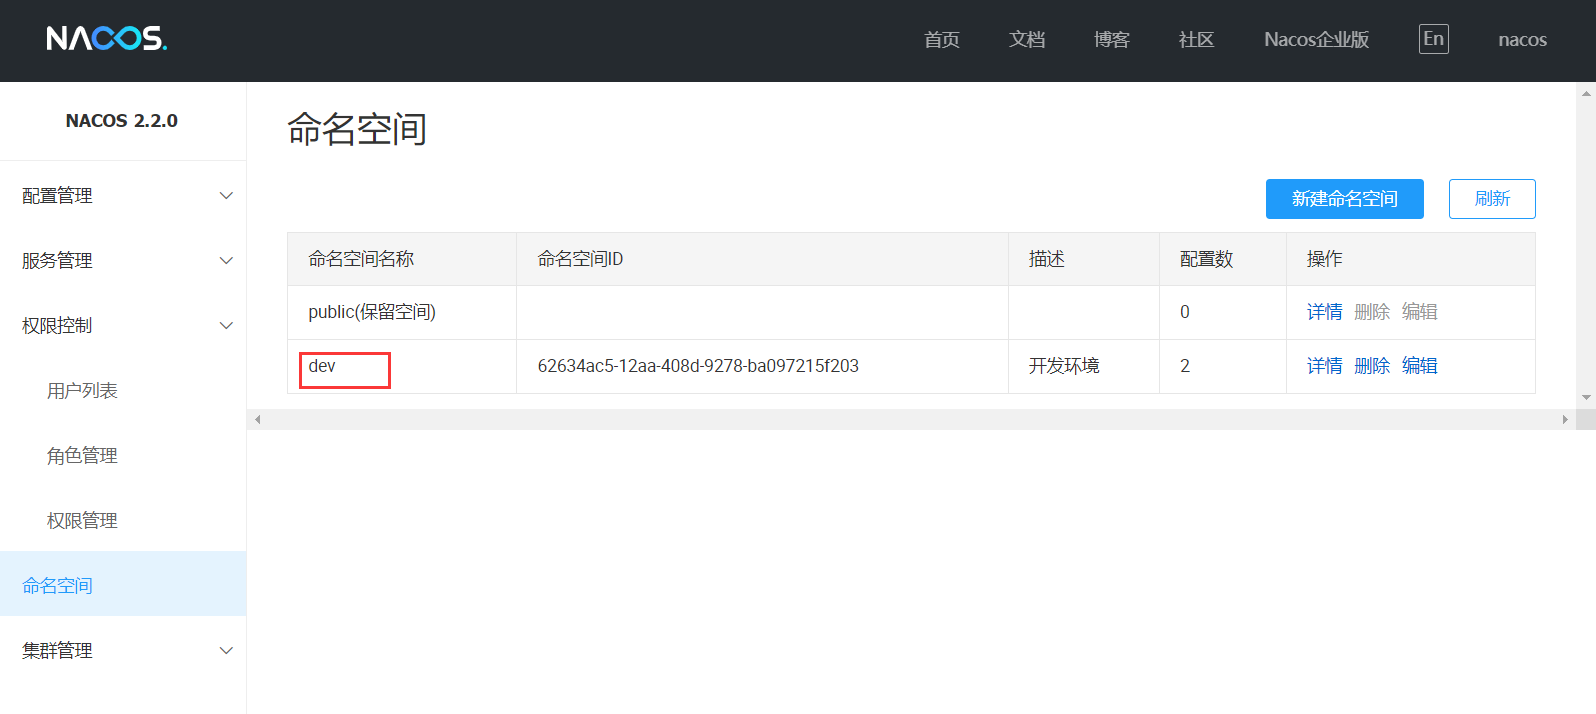The height and width of the screenshot is (714, 1596).
Task: Select 命名空间 in the sidebar
Action: pos(58,586)
